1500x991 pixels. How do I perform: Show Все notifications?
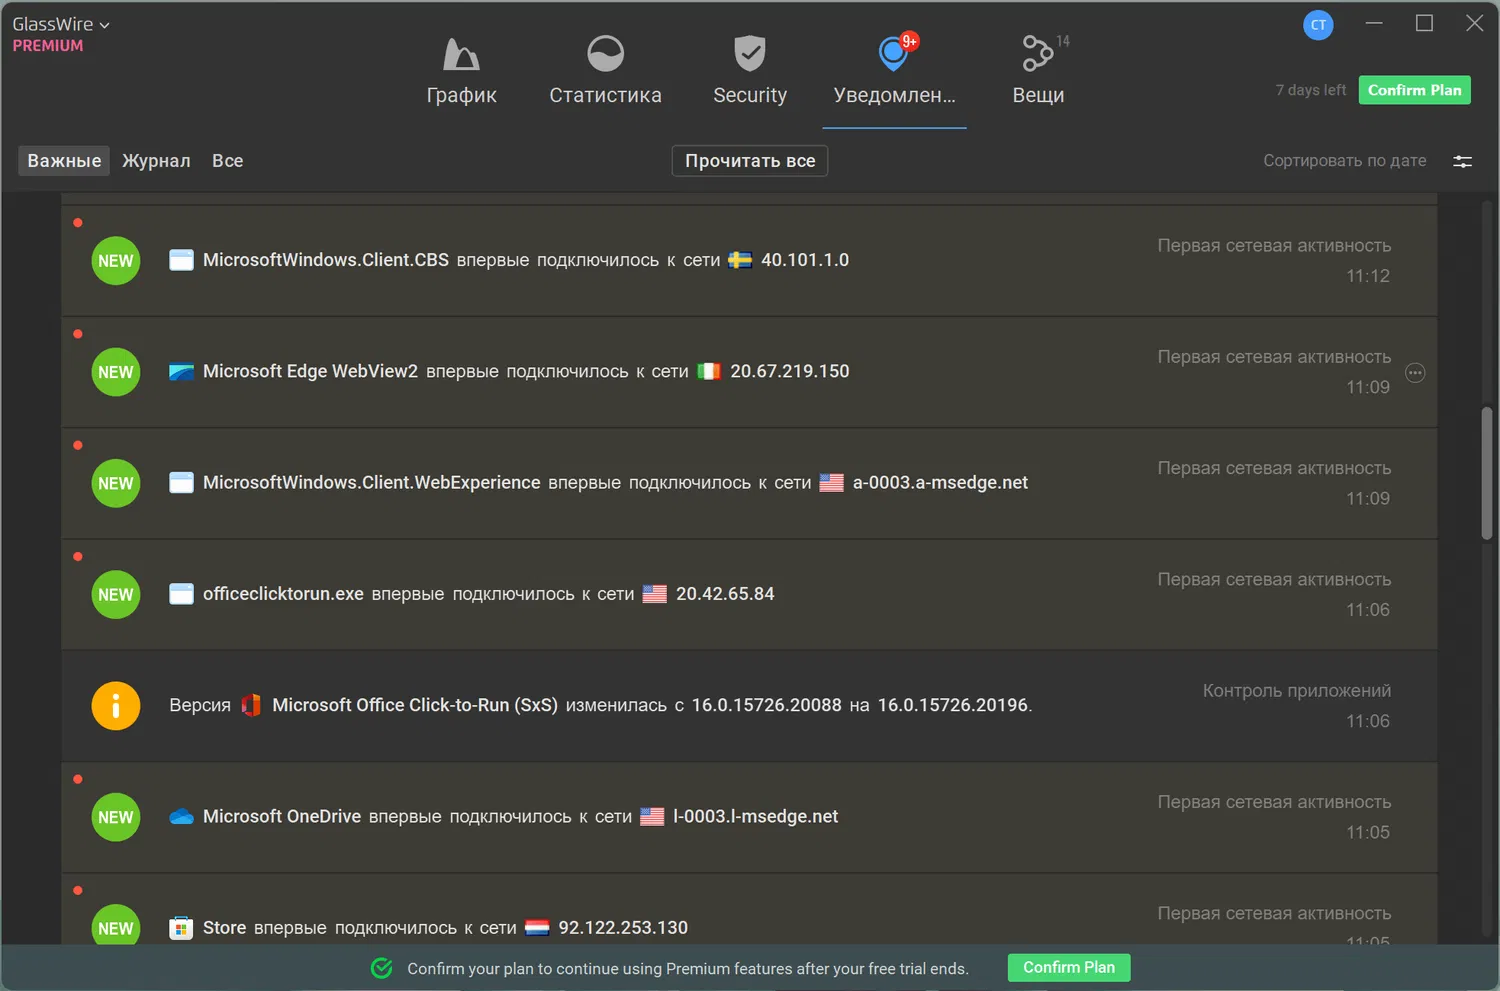click(228, 161)
